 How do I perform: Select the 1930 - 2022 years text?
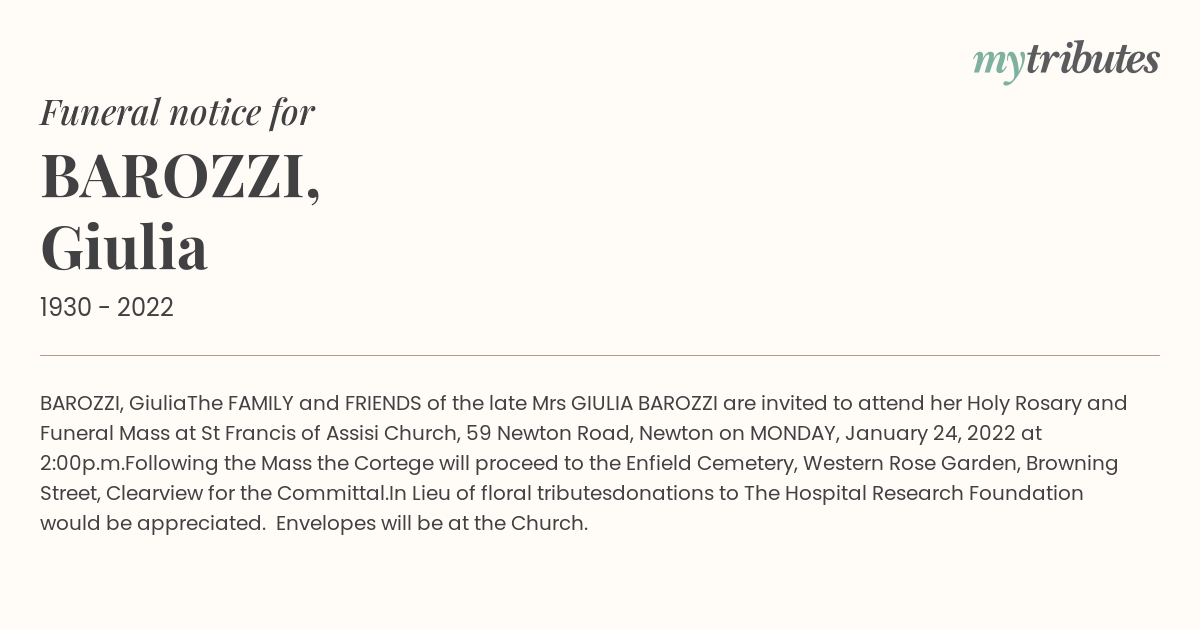coord(107,308)
